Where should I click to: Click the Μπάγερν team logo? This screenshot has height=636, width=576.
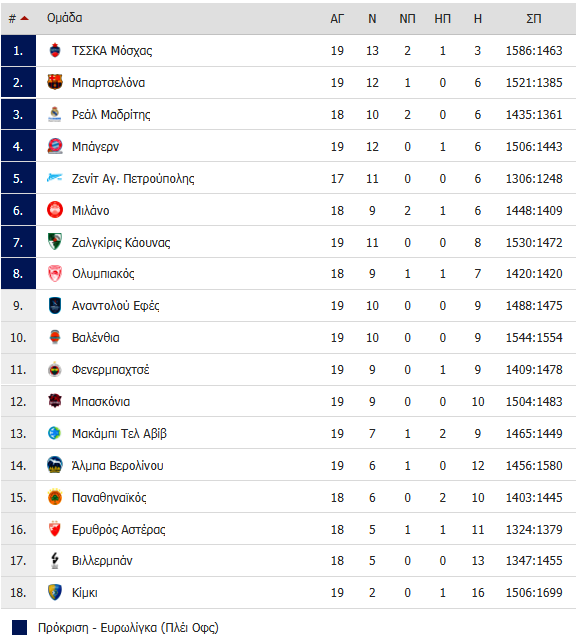[x=55, y=146]
